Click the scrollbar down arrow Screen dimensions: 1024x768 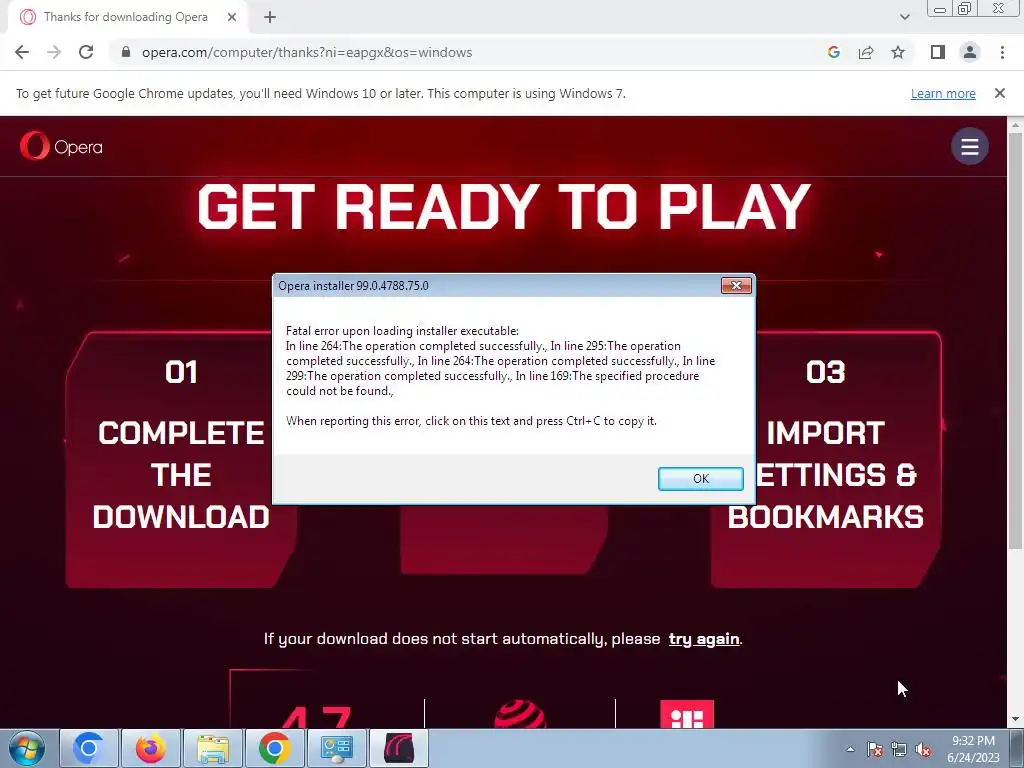[x=1015, y=720]
